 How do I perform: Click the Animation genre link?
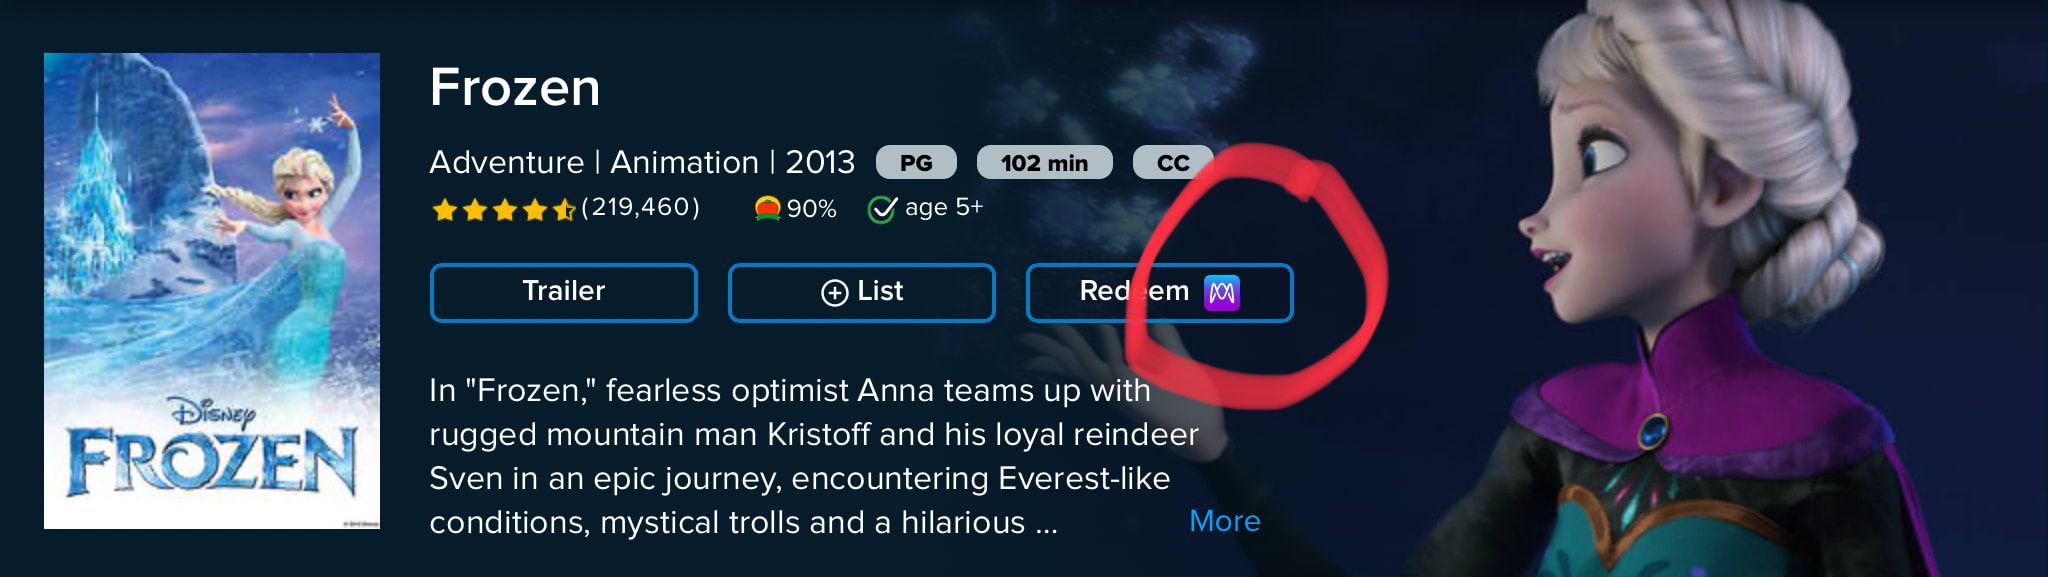(684, 162)
